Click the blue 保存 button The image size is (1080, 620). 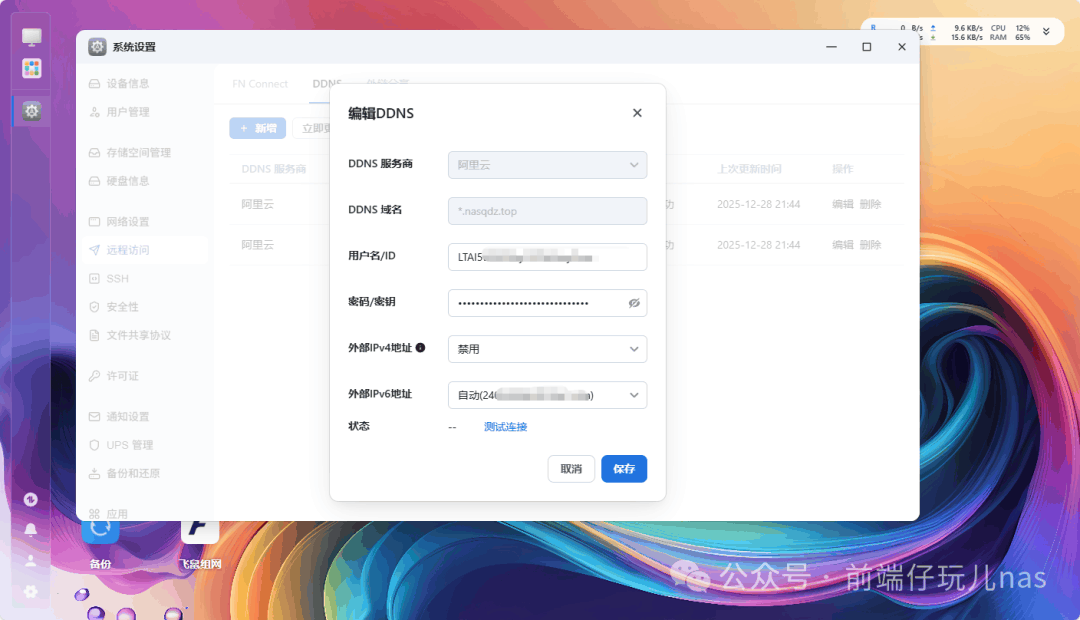[624, 469]
